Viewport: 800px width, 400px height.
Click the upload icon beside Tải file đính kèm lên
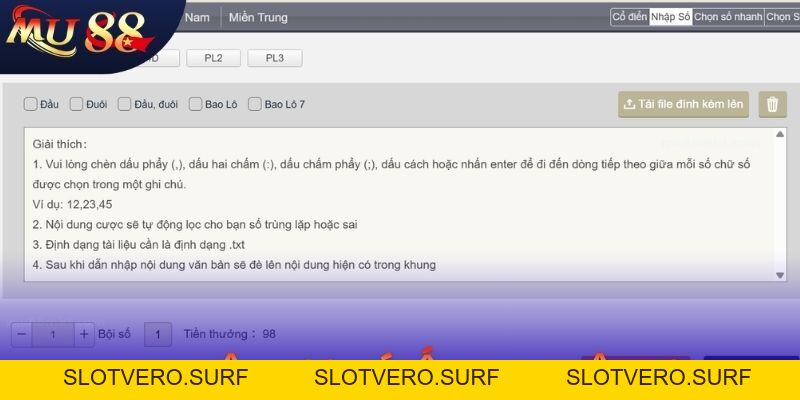click(630, 105)
